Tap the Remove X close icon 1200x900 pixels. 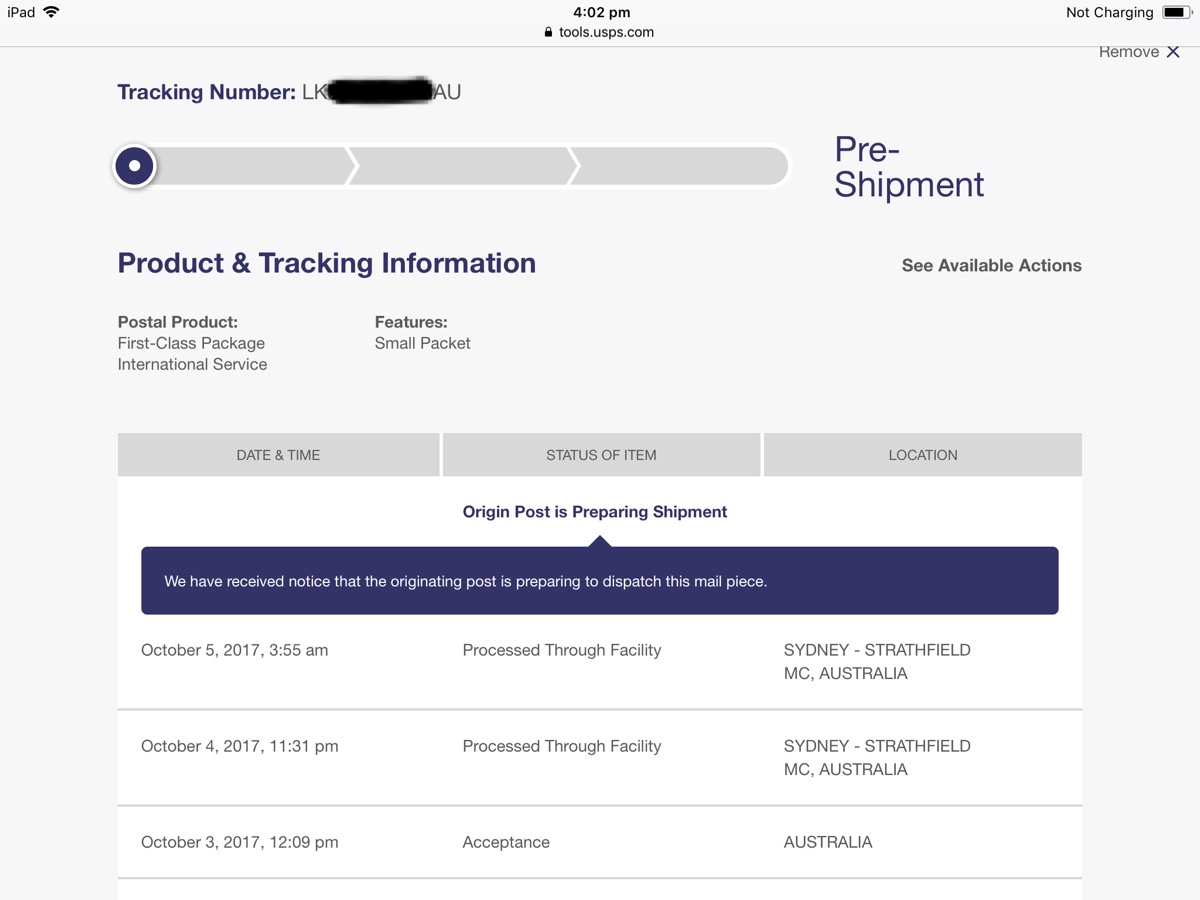(x=1173, y=52)
